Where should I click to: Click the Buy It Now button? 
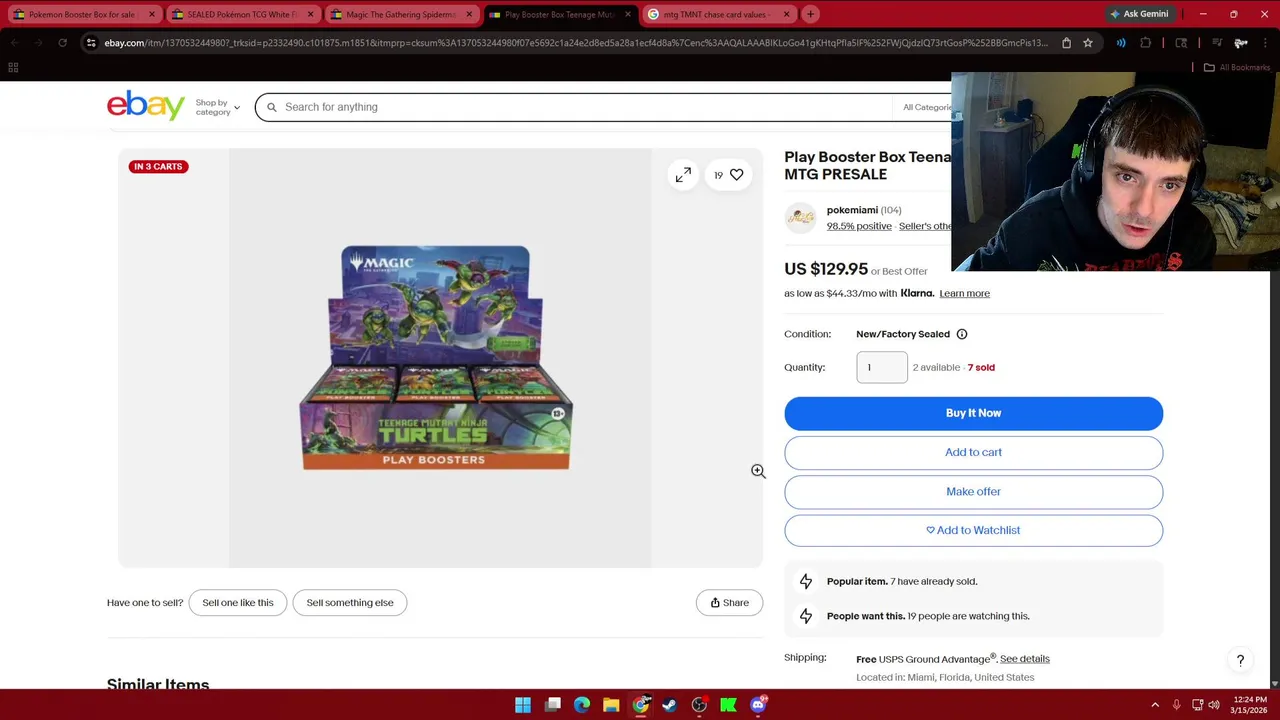[x=973, y=413]
